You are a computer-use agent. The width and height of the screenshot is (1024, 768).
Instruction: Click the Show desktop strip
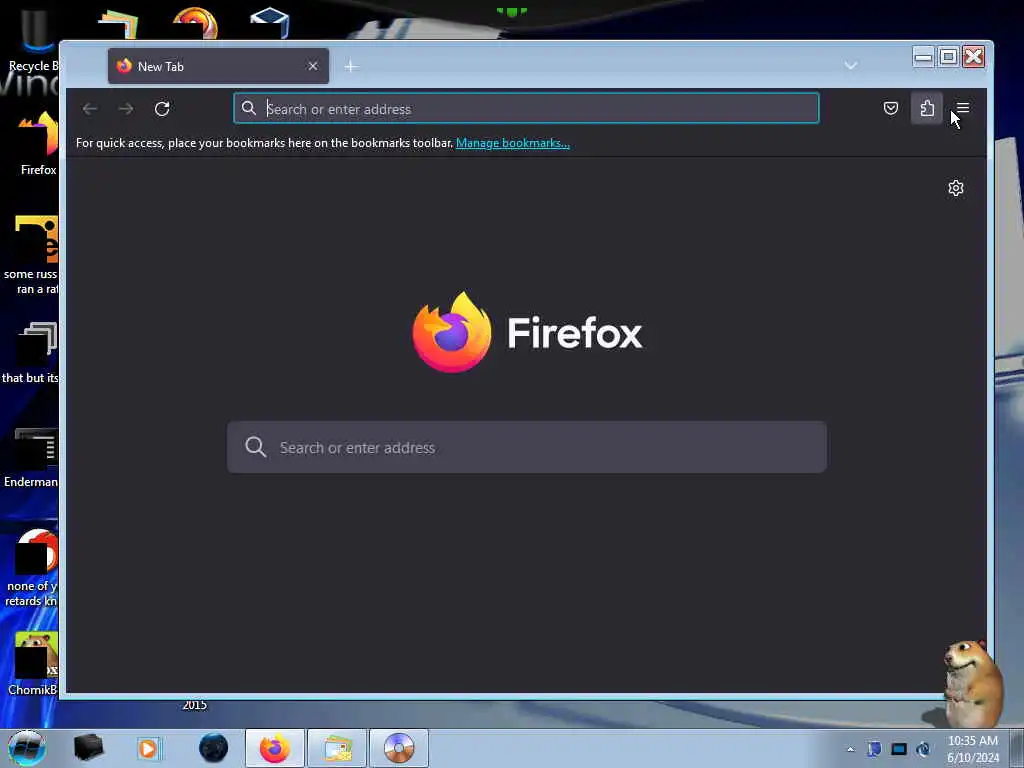(x=1017, y=748)
